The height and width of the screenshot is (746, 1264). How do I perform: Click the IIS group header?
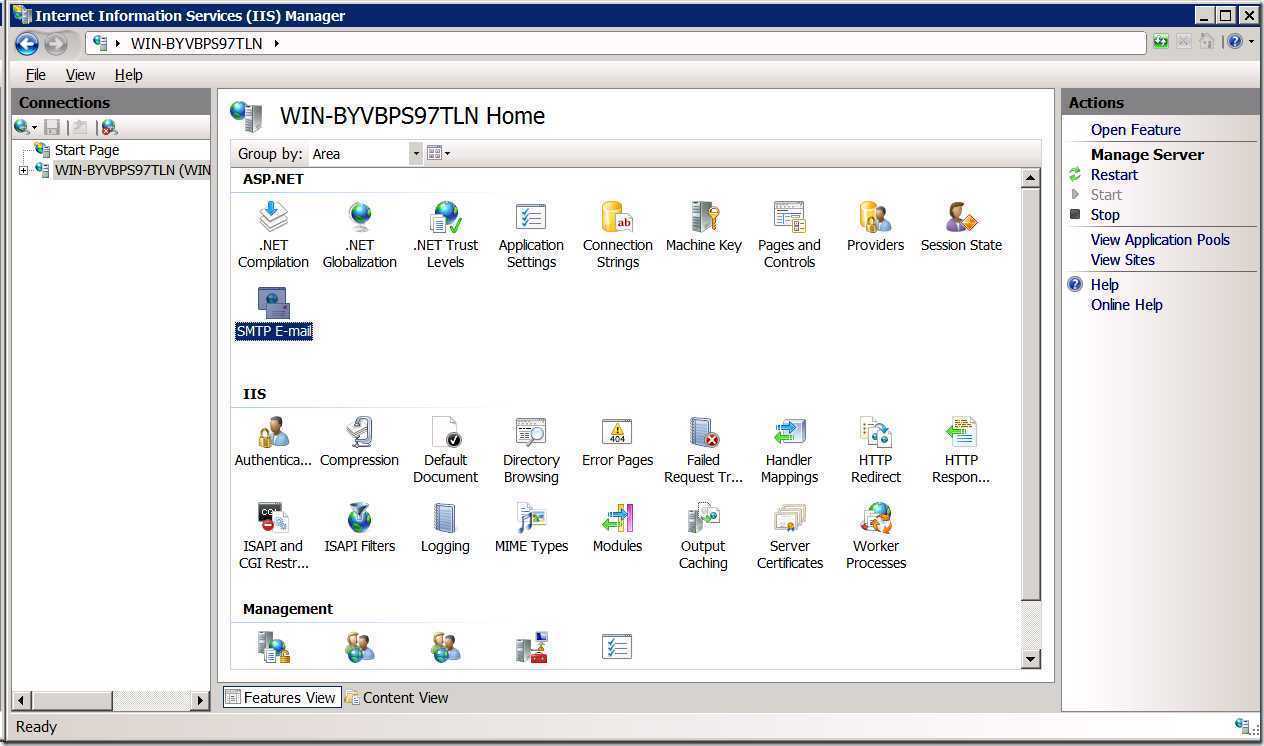[x=254, y=394]
